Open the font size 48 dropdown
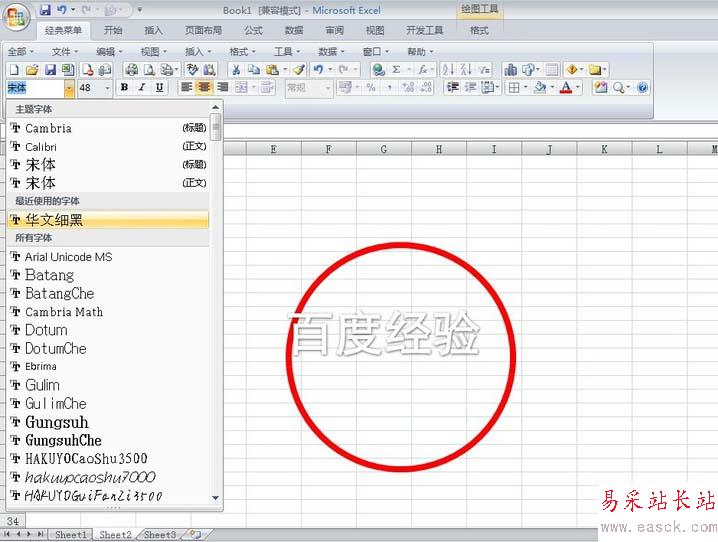 (x=108, y=88)
